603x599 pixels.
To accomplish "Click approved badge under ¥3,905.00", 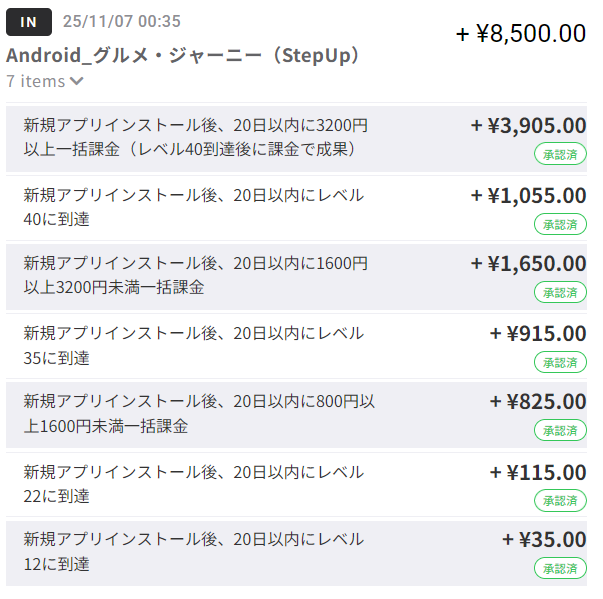I will tap(560, 154).
